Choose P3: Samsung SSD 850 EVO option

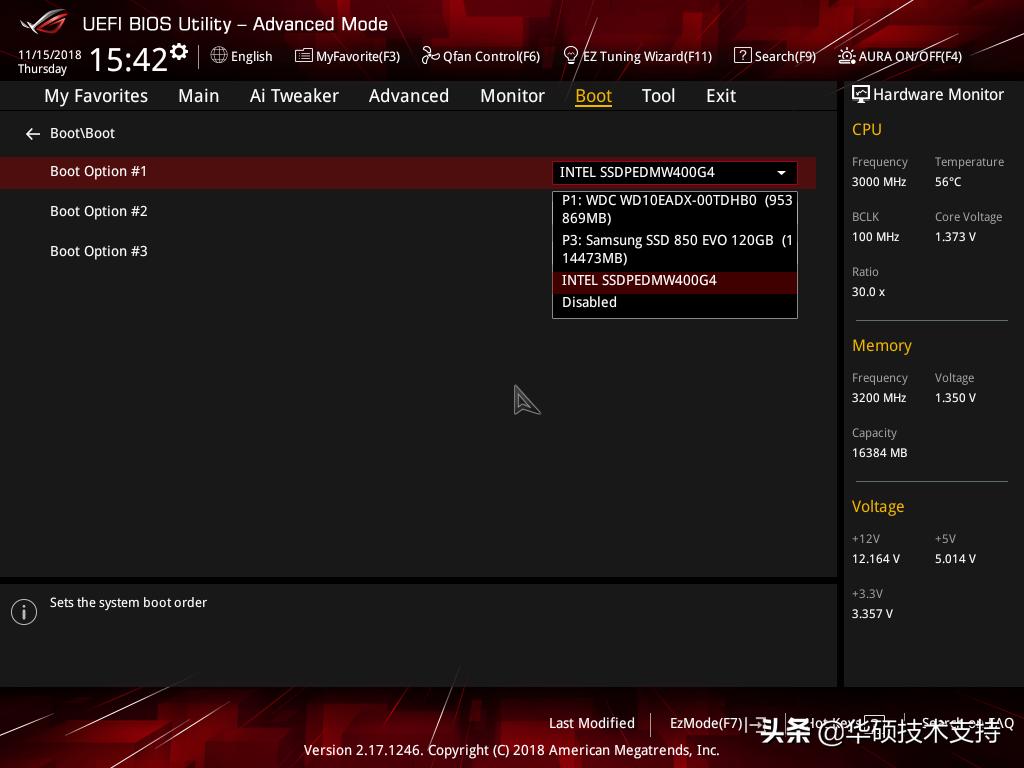pos(675,249)
